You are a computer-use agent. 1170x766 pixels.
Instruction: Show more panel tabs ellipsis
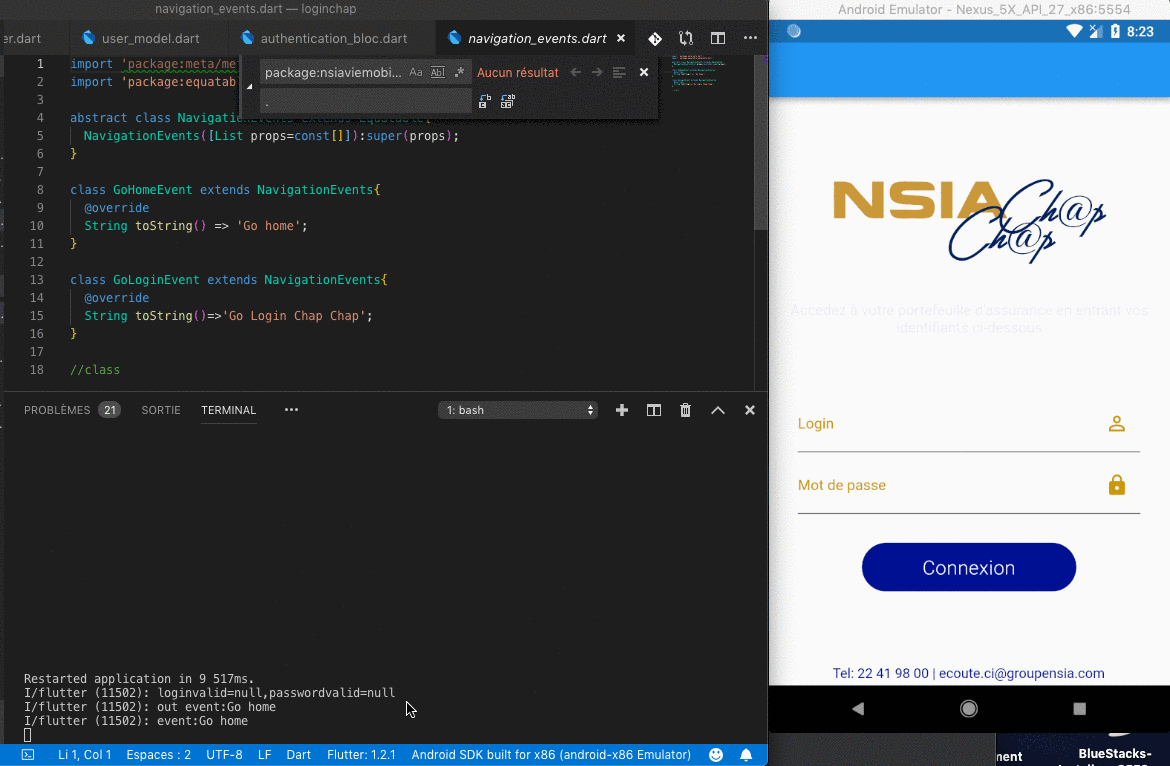(291, 409)
